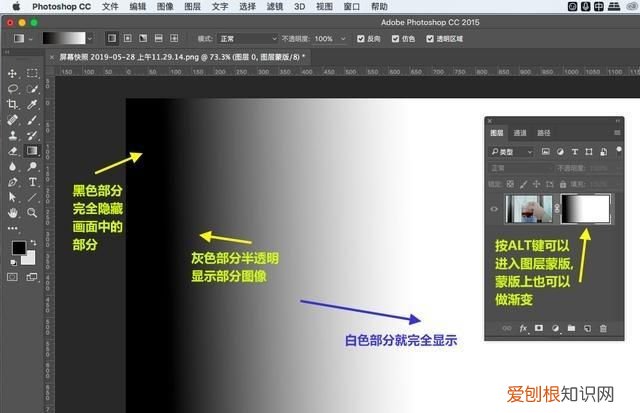The image size is (640, 413).
Task: Delete layer with the trash button
Action: point(603,328)
